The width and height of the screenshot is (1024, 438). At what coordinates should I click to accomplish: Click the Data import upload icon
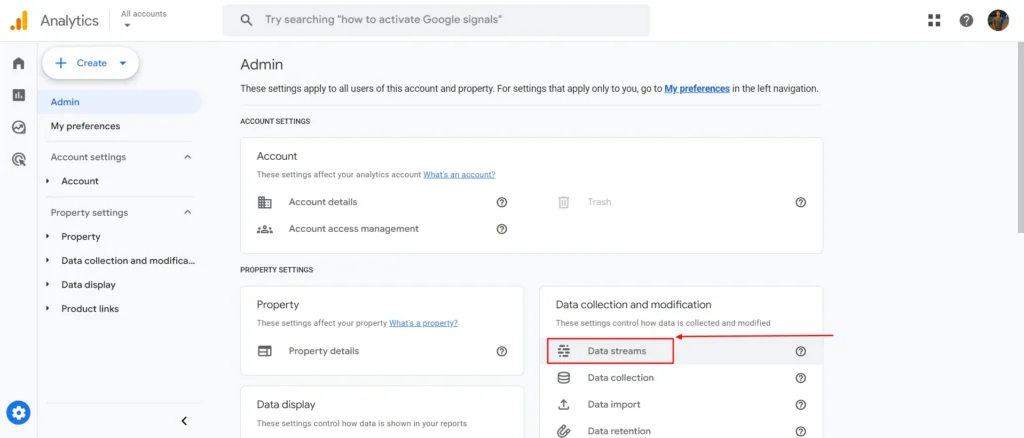pos(564,405)
